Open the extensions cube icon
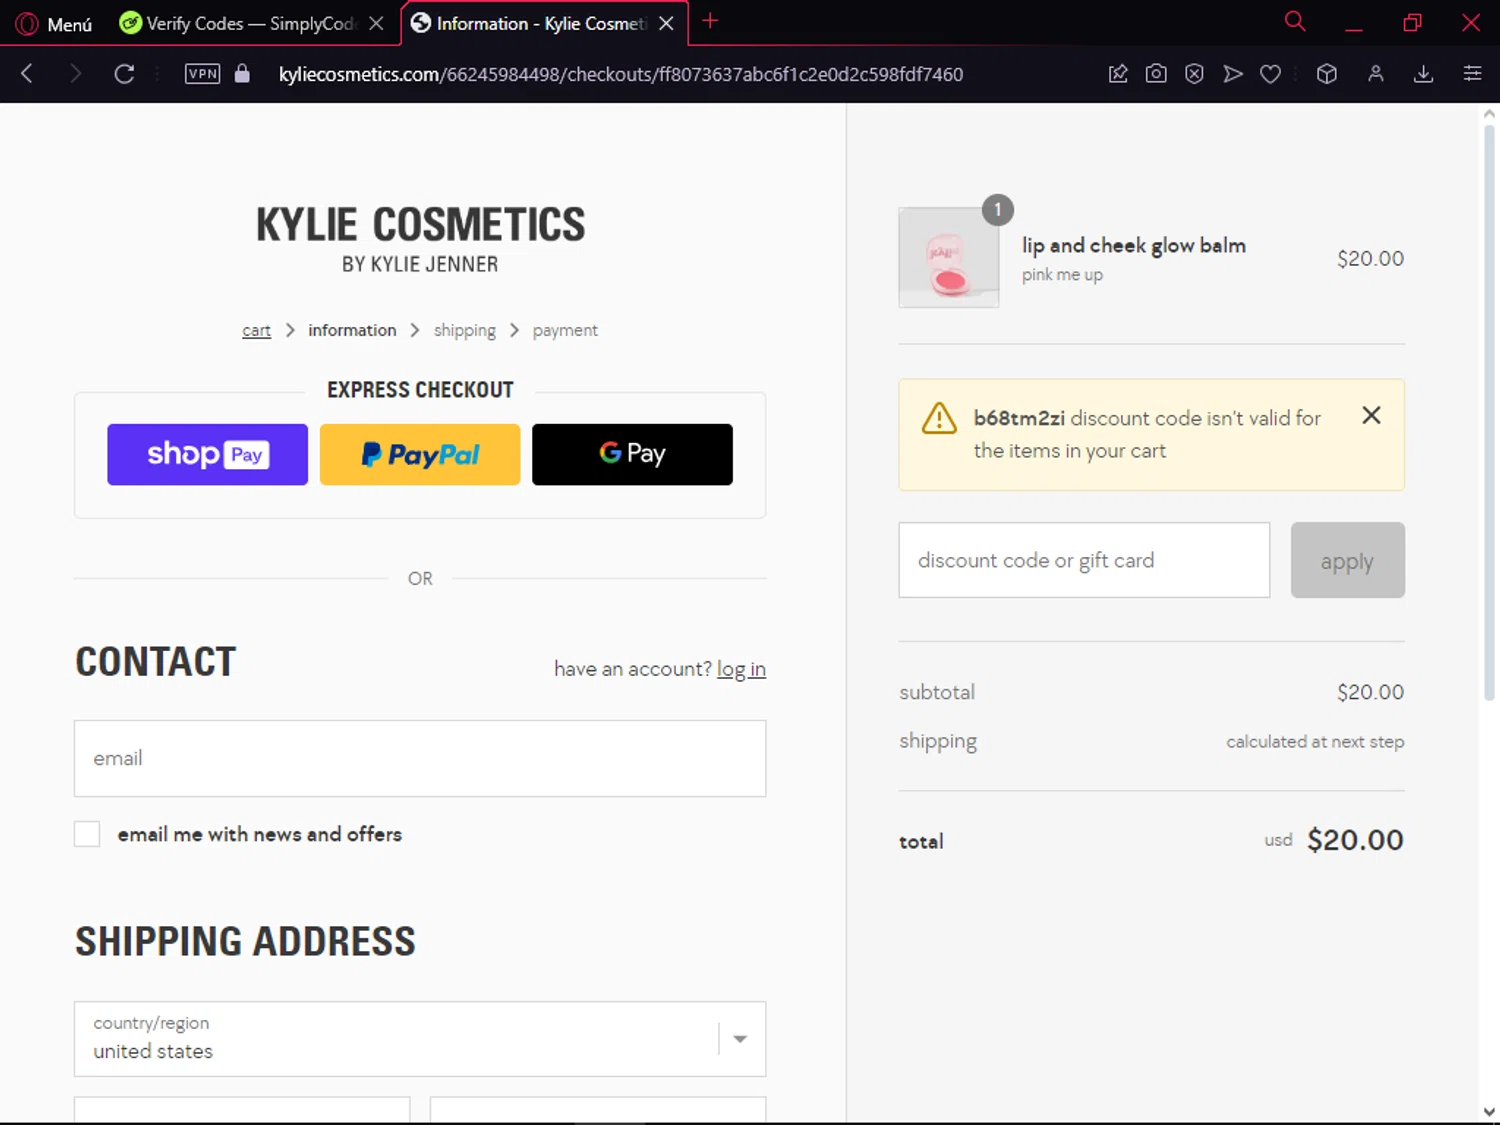Viewport: 1500px width, 1125px height. coord(1327,73)
